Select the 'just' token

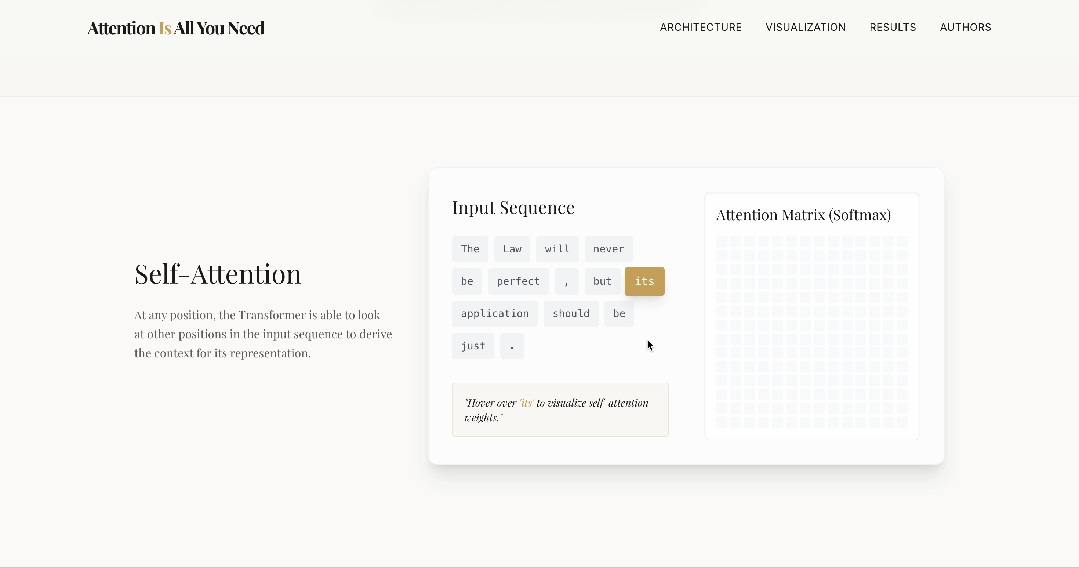[473, 346]
